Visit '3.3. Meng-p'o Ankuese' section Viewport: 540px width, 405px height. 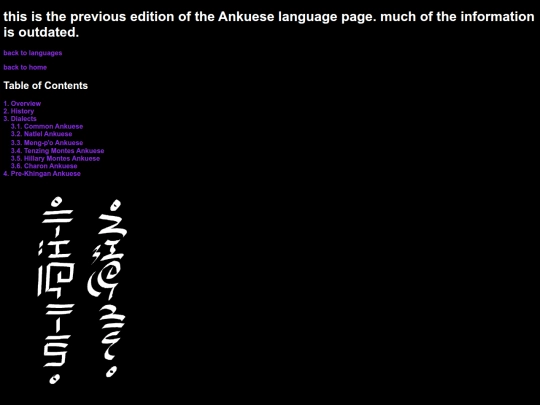pos(47,143)
